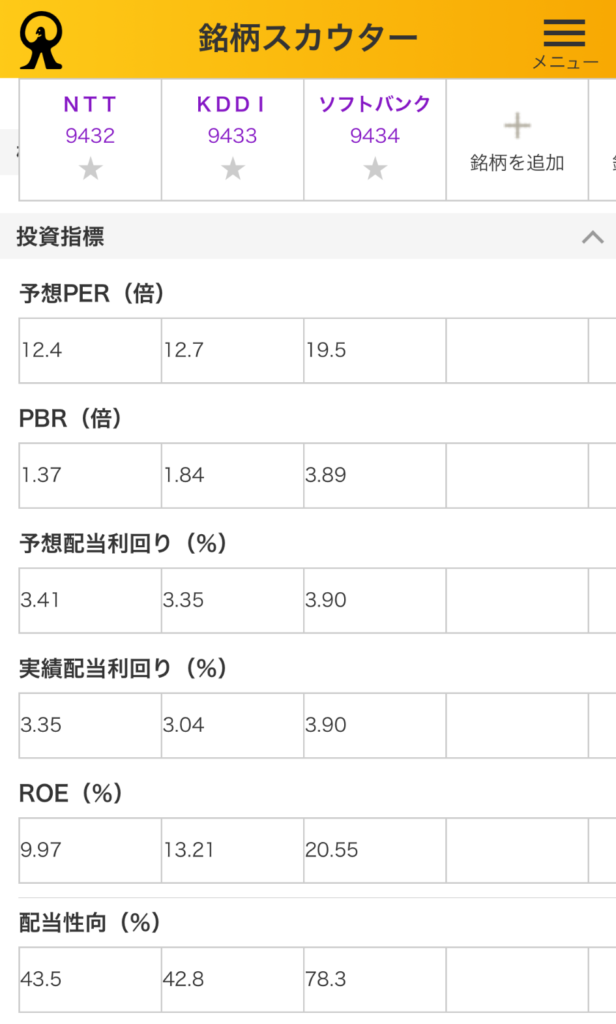Click the 投資指標 section header
The image size is (616, 1024).
pos(60,237)
